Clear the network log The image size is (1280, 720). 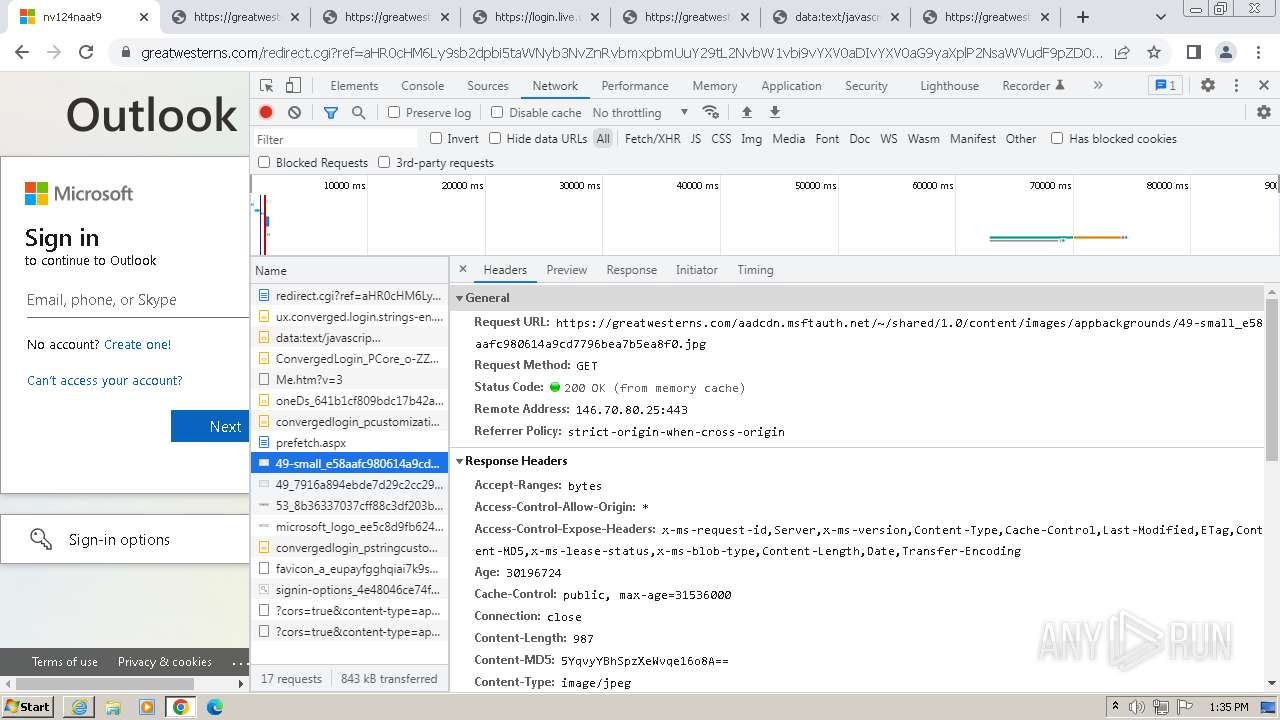coord(294,113)
